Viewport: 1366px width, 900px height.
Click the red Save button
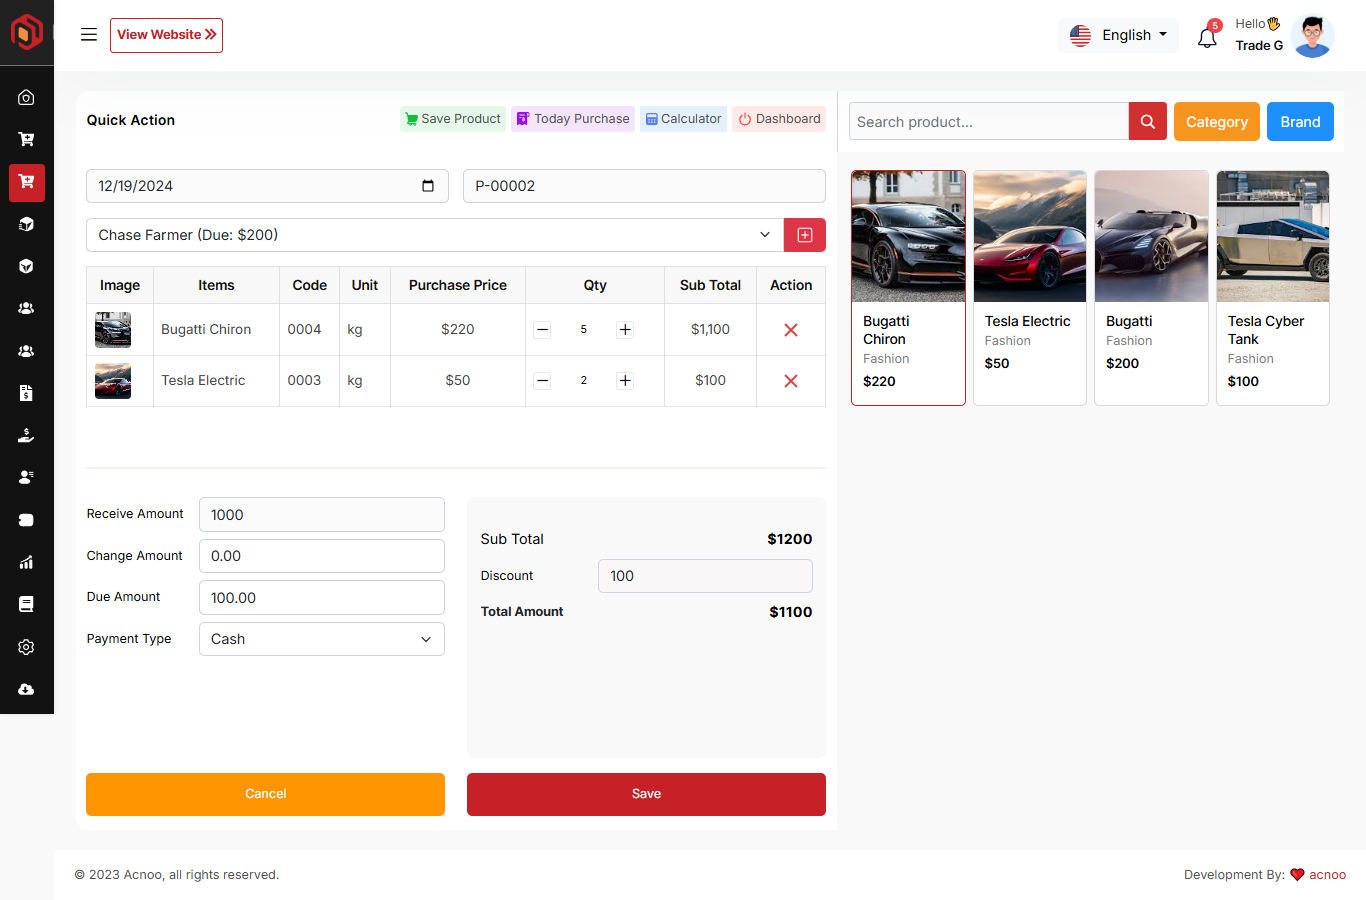coord(646,794)
